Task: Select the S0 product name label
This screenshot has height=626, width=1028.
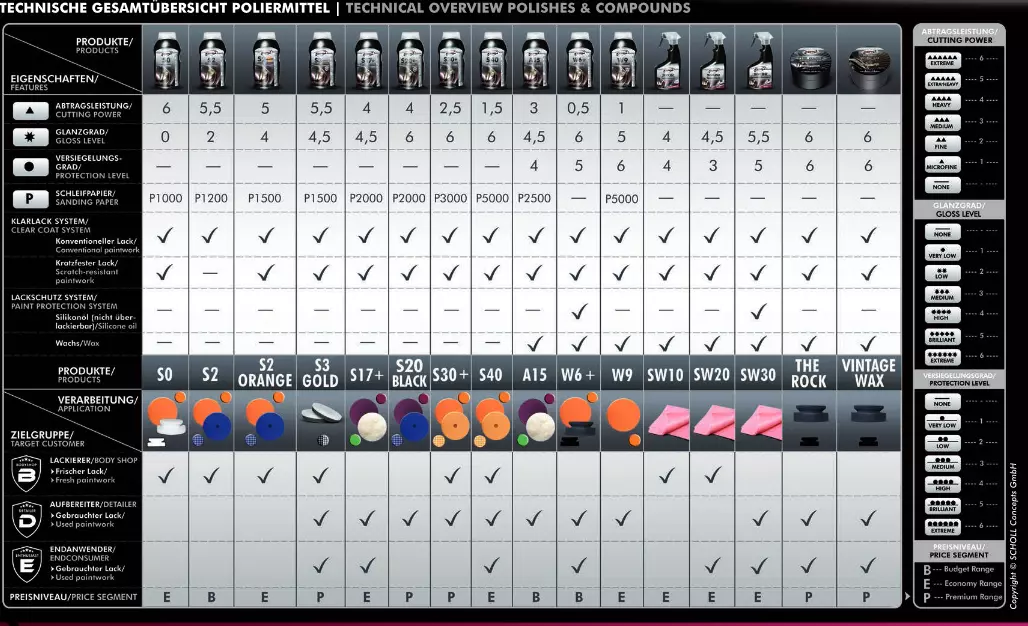Action: [x=165, y=374]
